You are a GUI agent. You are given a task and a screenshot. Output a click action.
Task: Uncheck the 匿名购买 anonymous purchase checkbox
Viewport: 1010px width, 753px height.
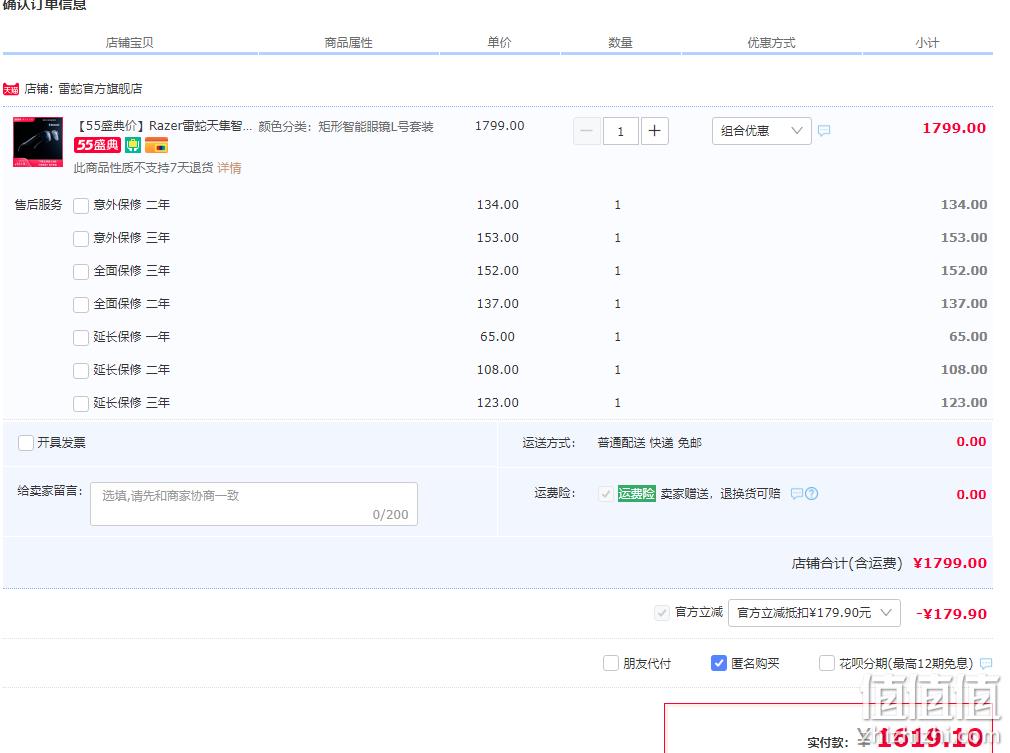719,663
